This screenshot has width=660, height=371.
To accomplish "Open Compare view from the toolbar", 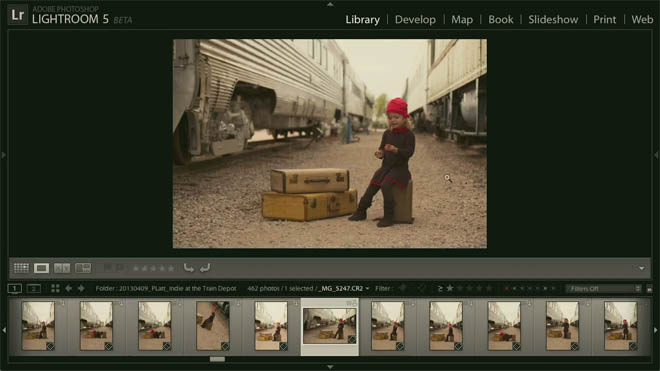I will (x=62, y=268).
